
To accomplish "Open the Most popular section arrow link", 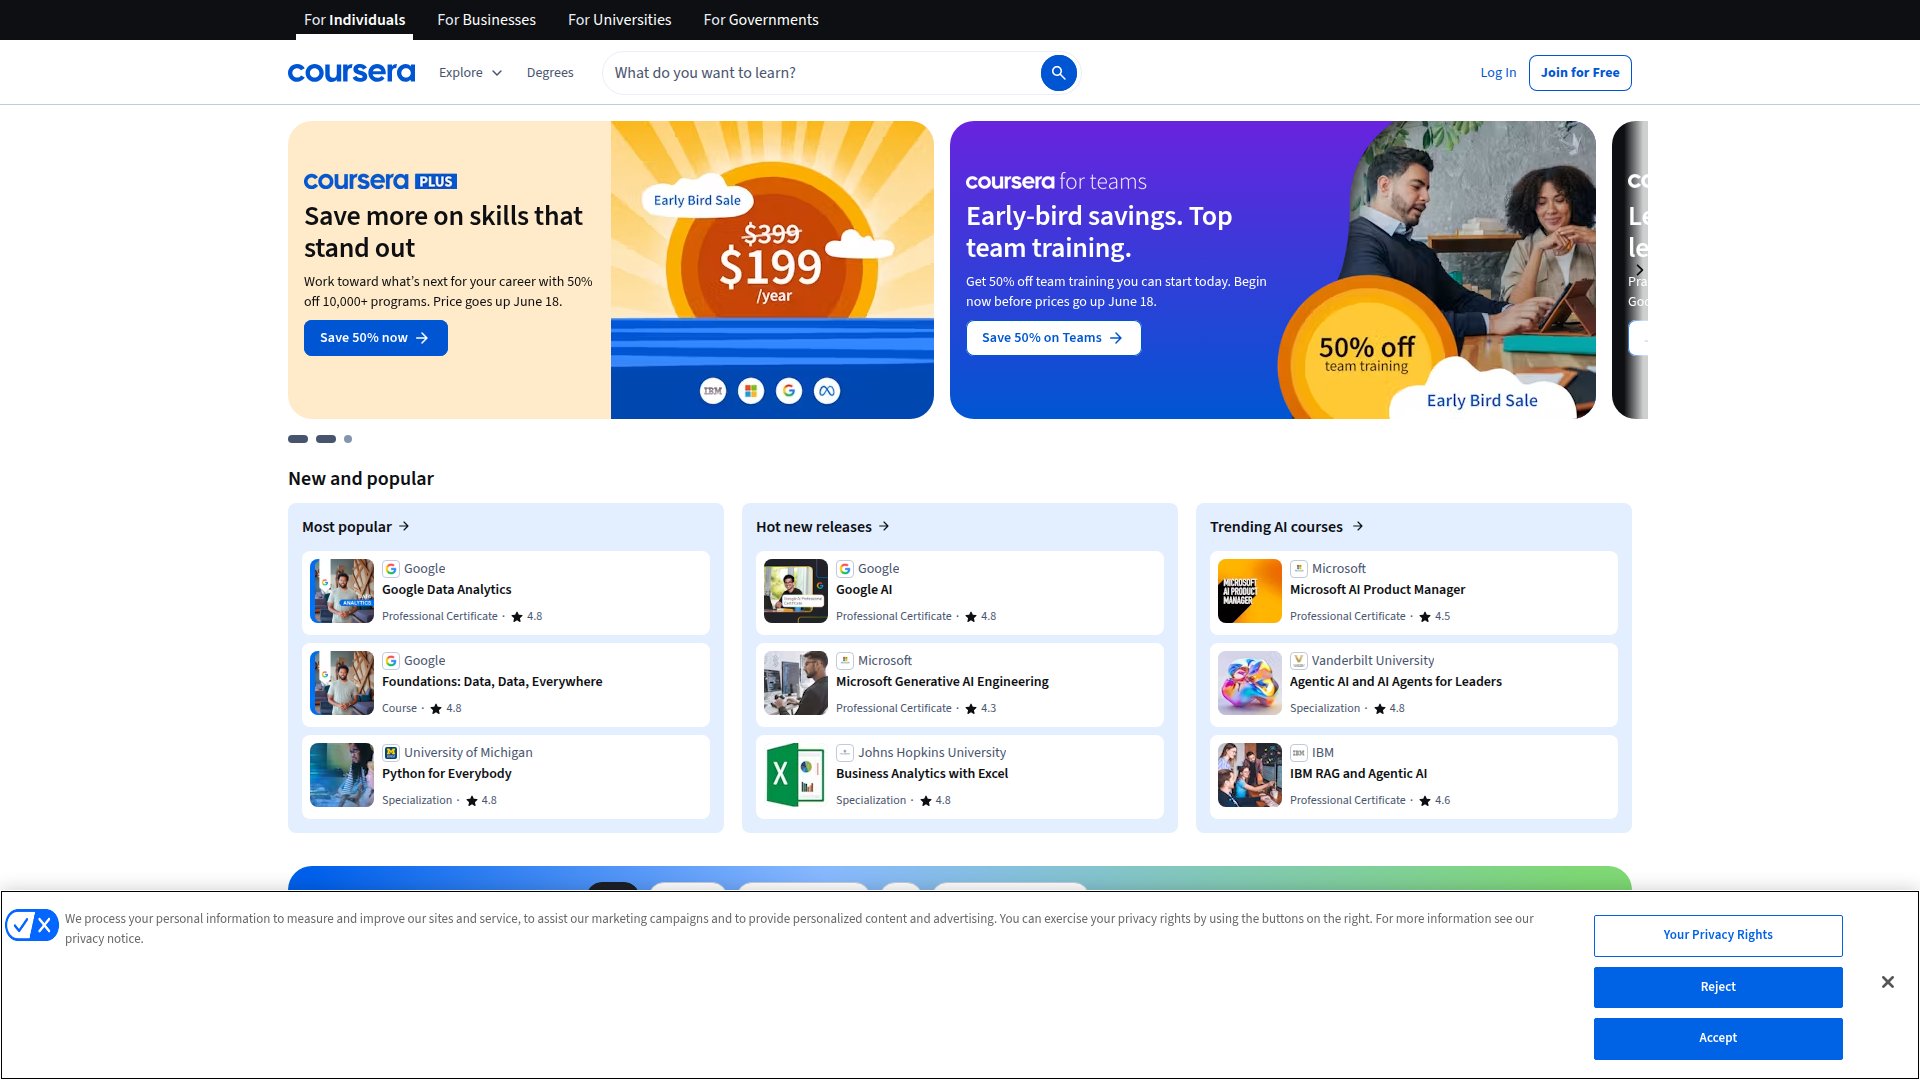I will click(x=356, y=527).
